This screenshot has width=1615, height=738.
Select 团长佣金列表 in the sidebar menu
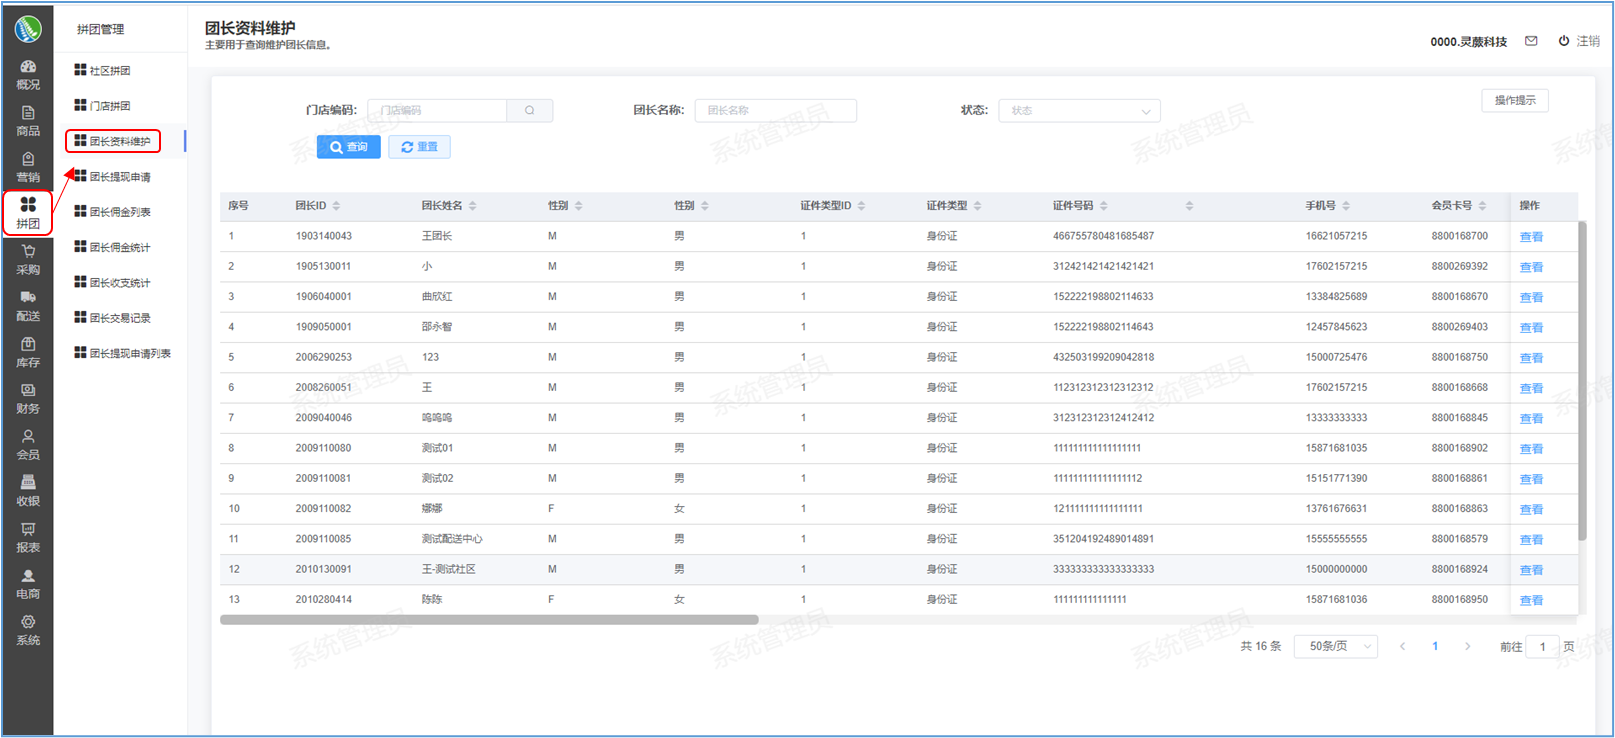click(119, 212)
